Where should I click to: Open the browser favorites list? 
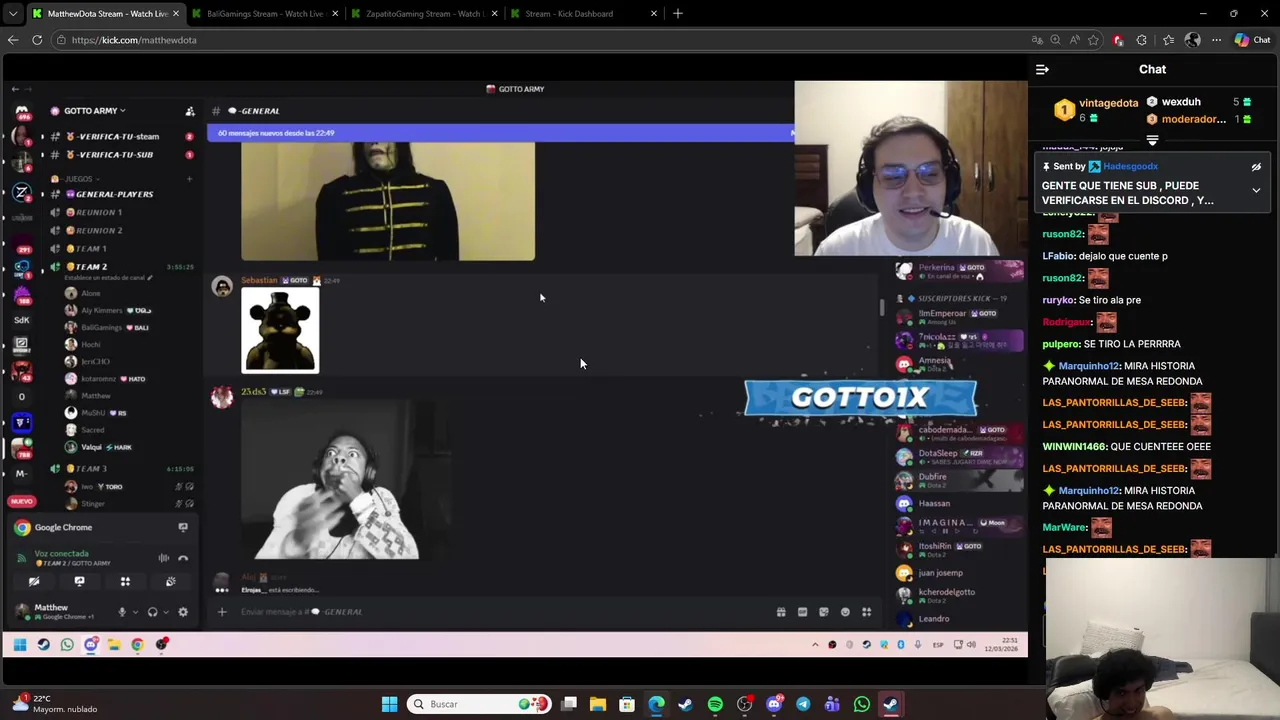tap(1168, 40)
